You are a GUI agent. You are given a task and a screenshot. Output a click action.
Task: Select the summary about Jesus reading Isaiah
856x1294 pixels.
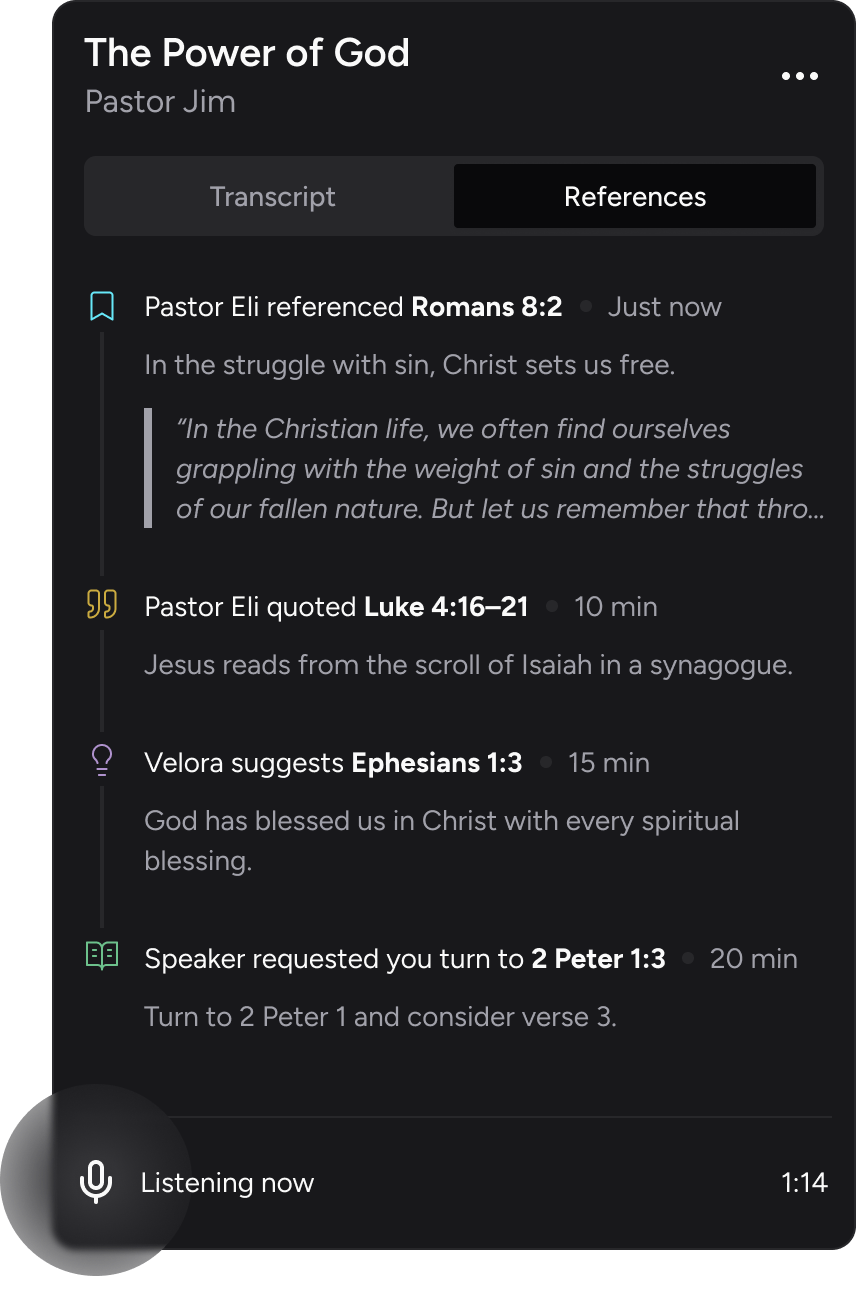click(468, 665)
